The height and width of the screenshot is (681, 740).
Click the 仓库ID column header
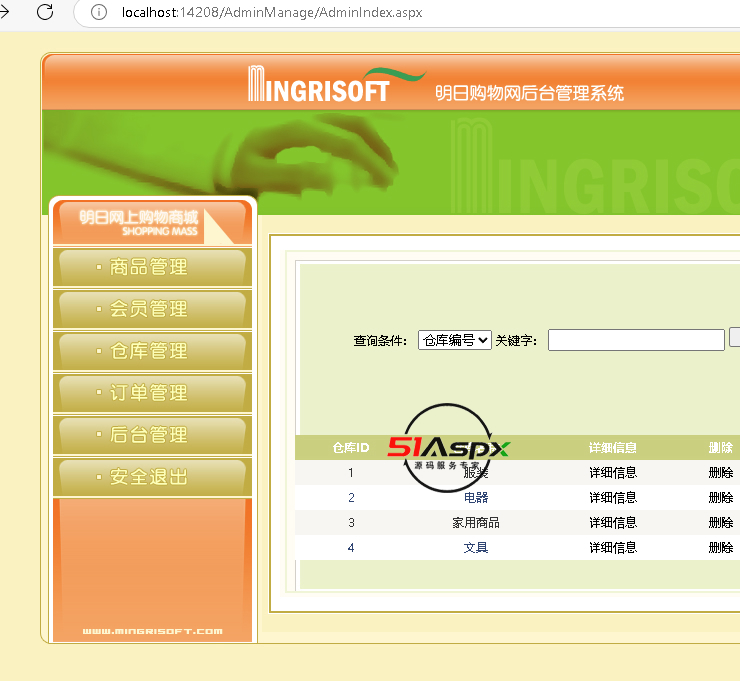pyautogui.click(x=351, y=447)
